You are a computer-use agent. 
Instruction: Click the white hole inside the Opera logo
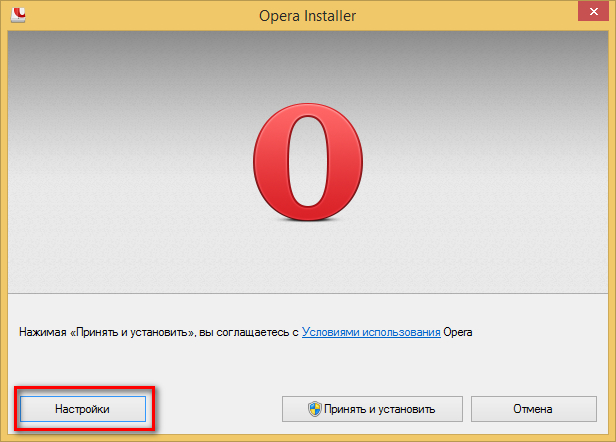coord(307,164)
